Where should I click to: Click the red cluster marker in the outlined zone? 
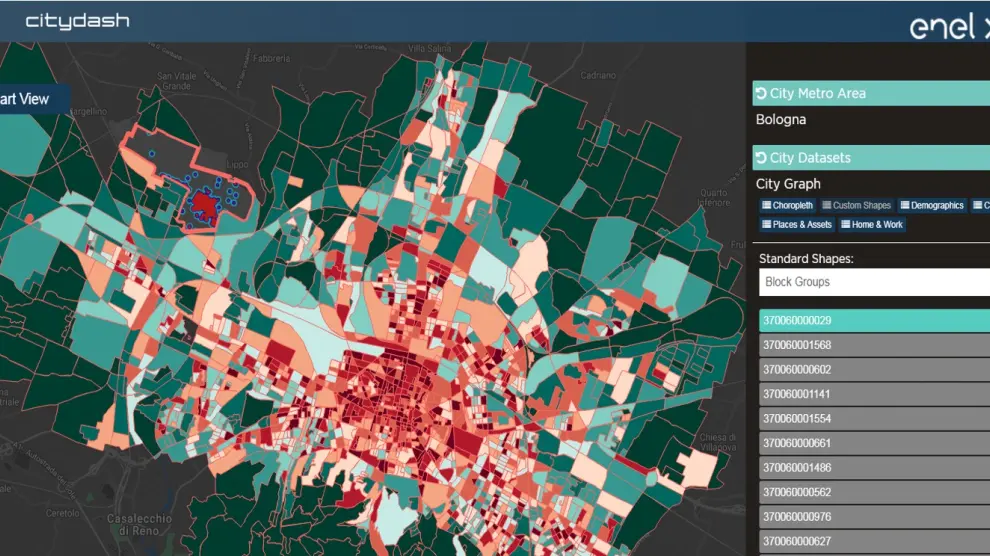click(205, 204)
